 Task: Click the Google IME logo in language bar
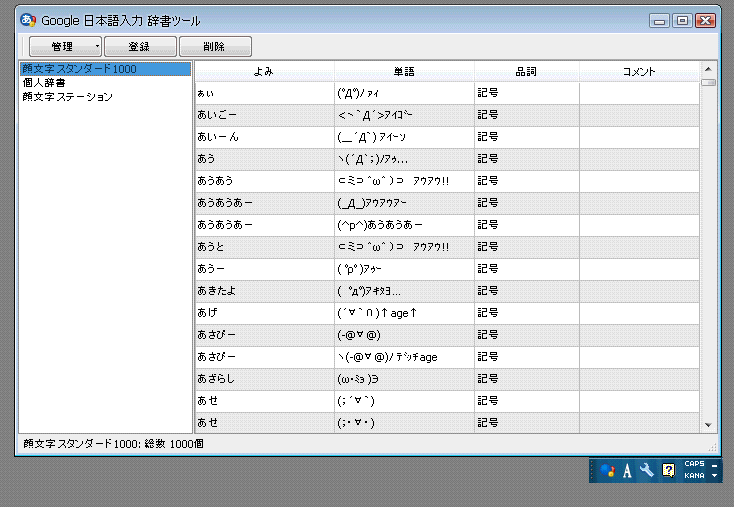point(607,470)
